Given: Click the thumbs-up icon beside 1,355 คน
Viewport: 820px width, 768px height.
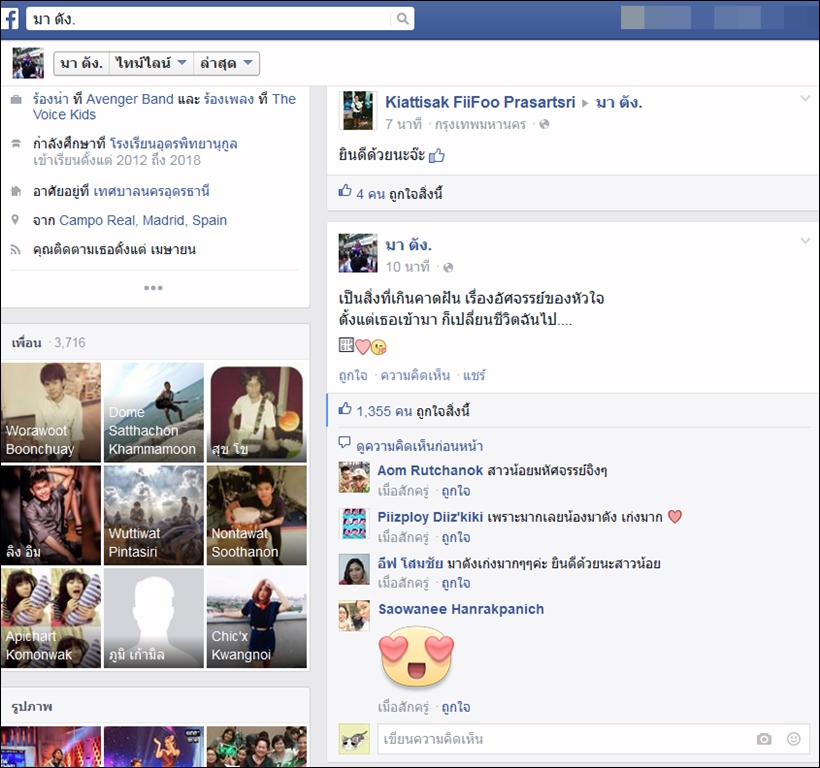Looking at the screenshot, I should [x=345, y=408].
